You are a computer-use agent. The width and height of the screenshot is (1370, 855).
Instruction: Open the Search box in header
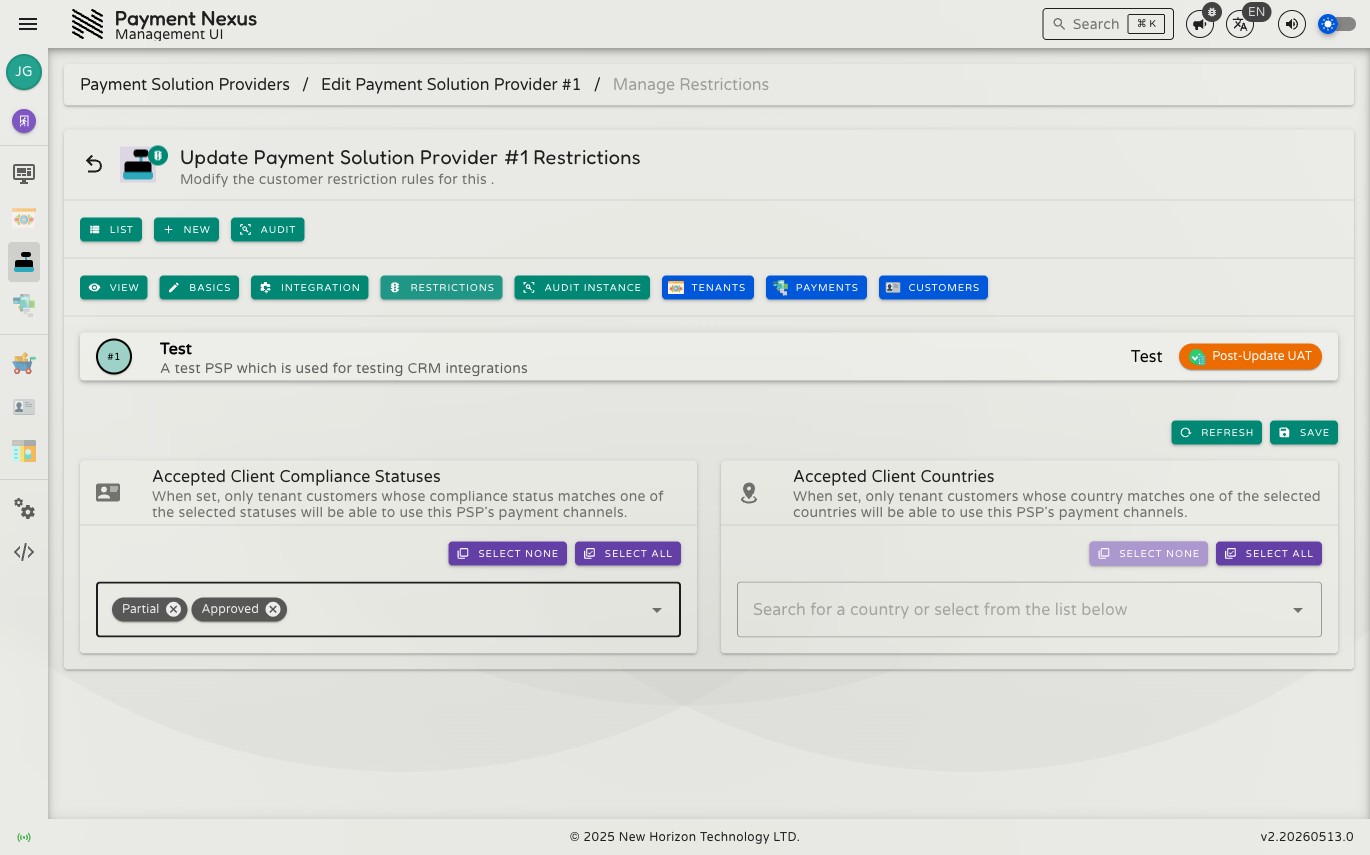(1108, 24)
